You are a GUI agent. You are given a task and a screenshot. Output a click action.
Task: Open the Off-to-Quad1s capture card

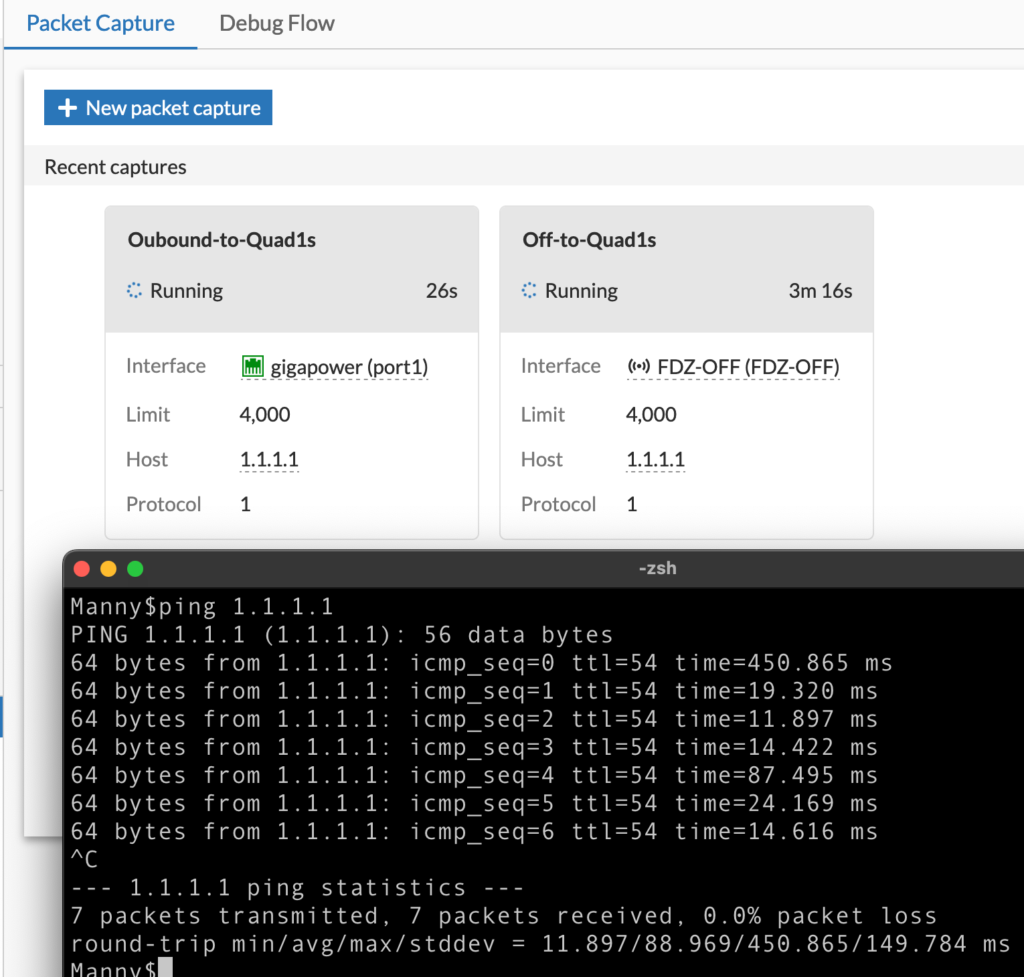[686, 372]
